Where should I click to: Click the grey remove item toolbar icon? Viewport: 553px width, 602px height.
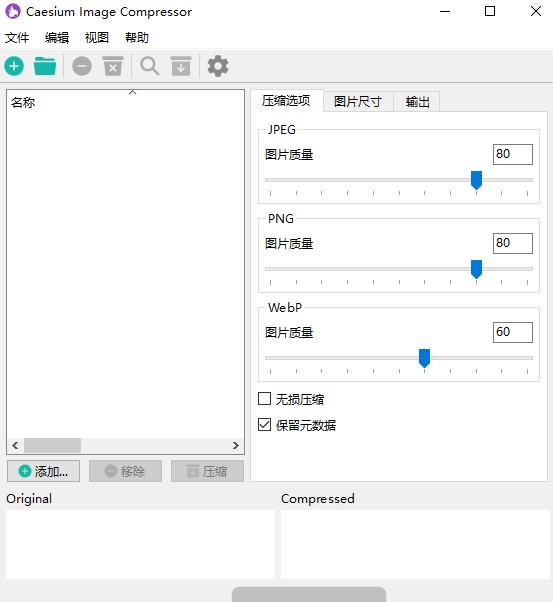coord(82,66)
